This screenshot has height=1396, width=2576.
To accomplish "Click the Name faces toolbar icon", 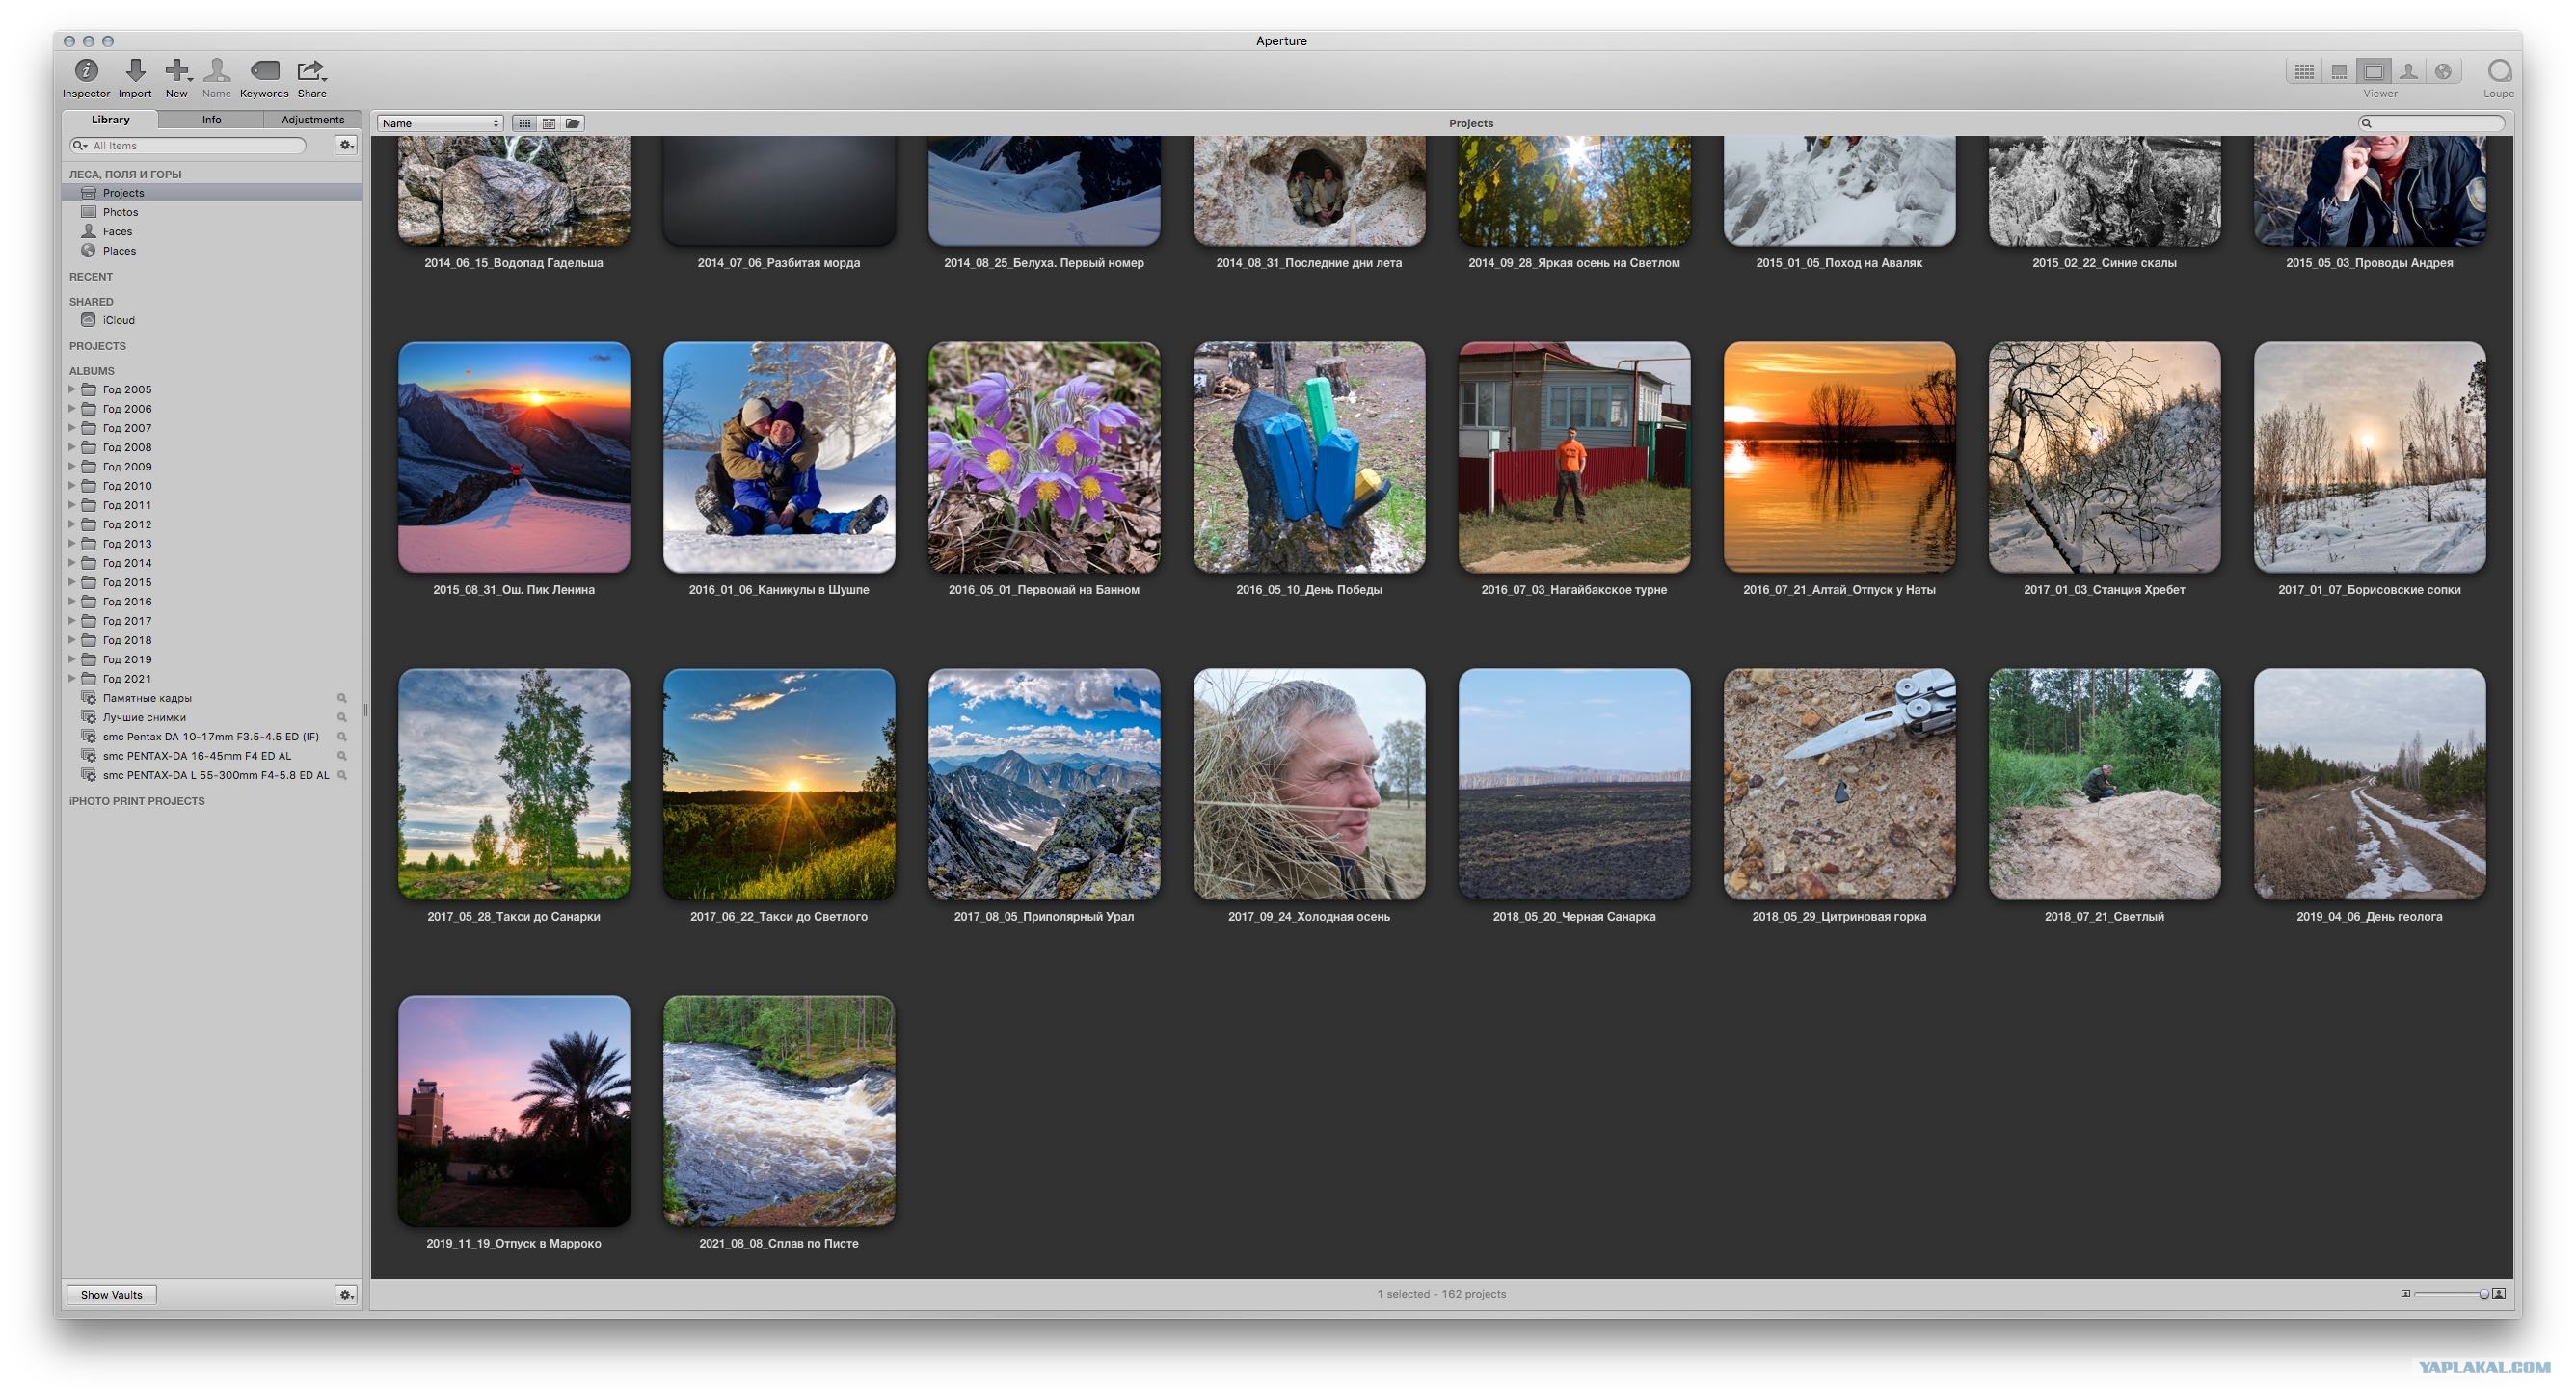I will [x=217, y=70].
